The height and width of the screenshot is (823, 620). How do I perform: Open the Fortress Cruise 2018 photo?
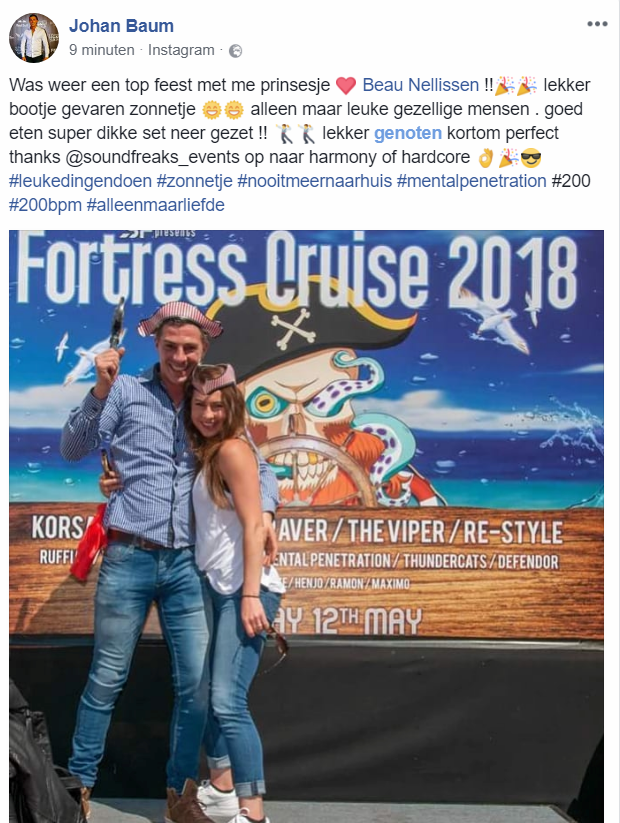(306, 526)
